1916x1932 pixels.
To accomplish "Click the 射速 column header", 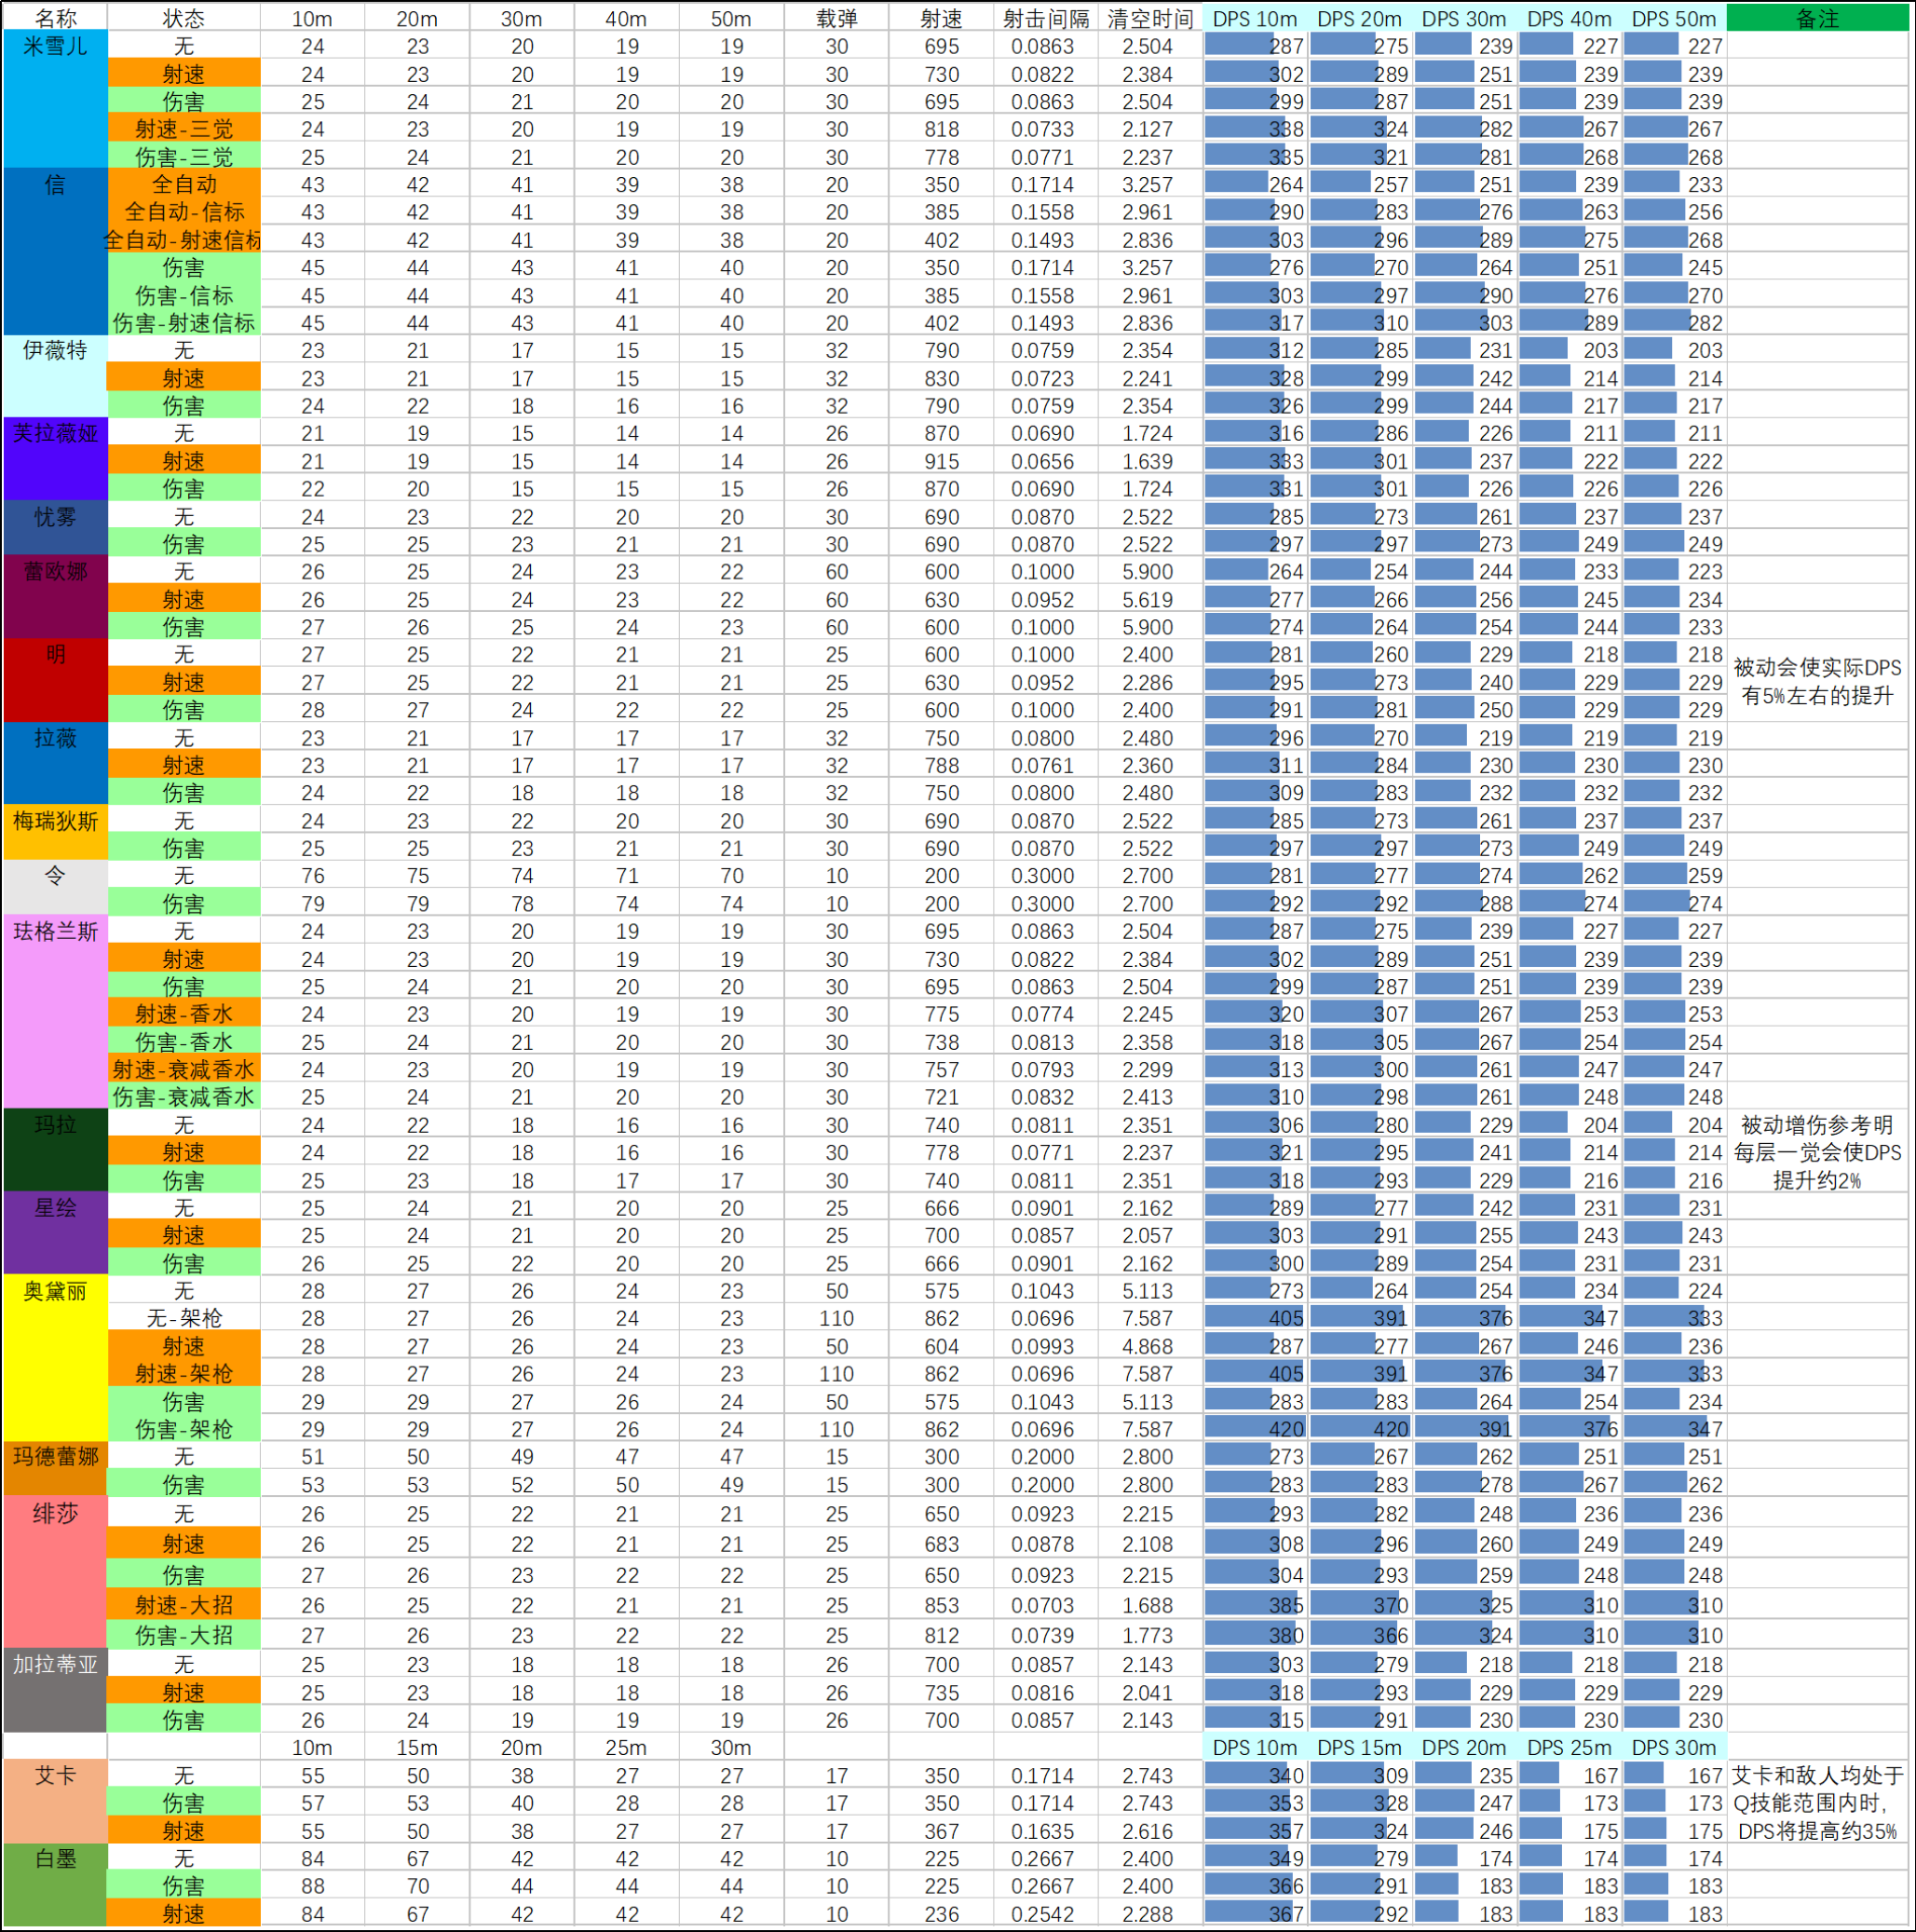I will (941, 18).
